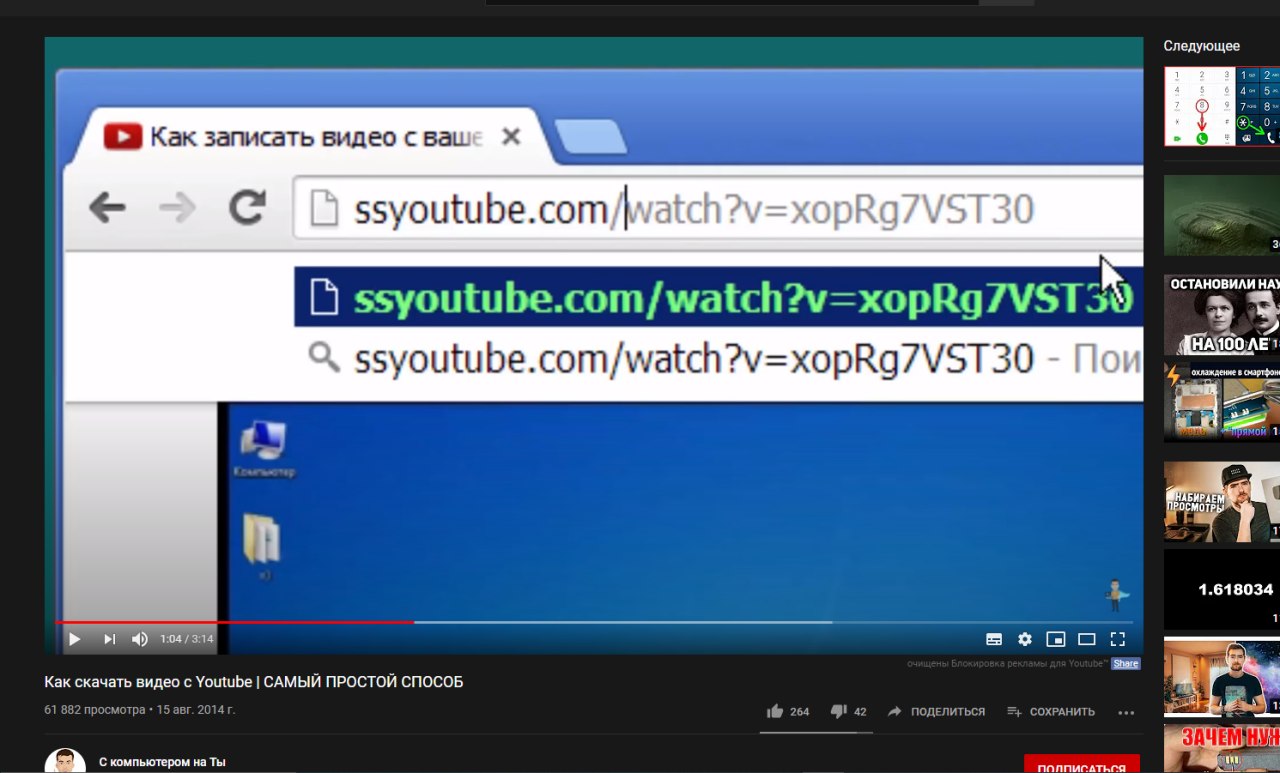Open the 1.618034 thumbnail video

pos(1222,590)
